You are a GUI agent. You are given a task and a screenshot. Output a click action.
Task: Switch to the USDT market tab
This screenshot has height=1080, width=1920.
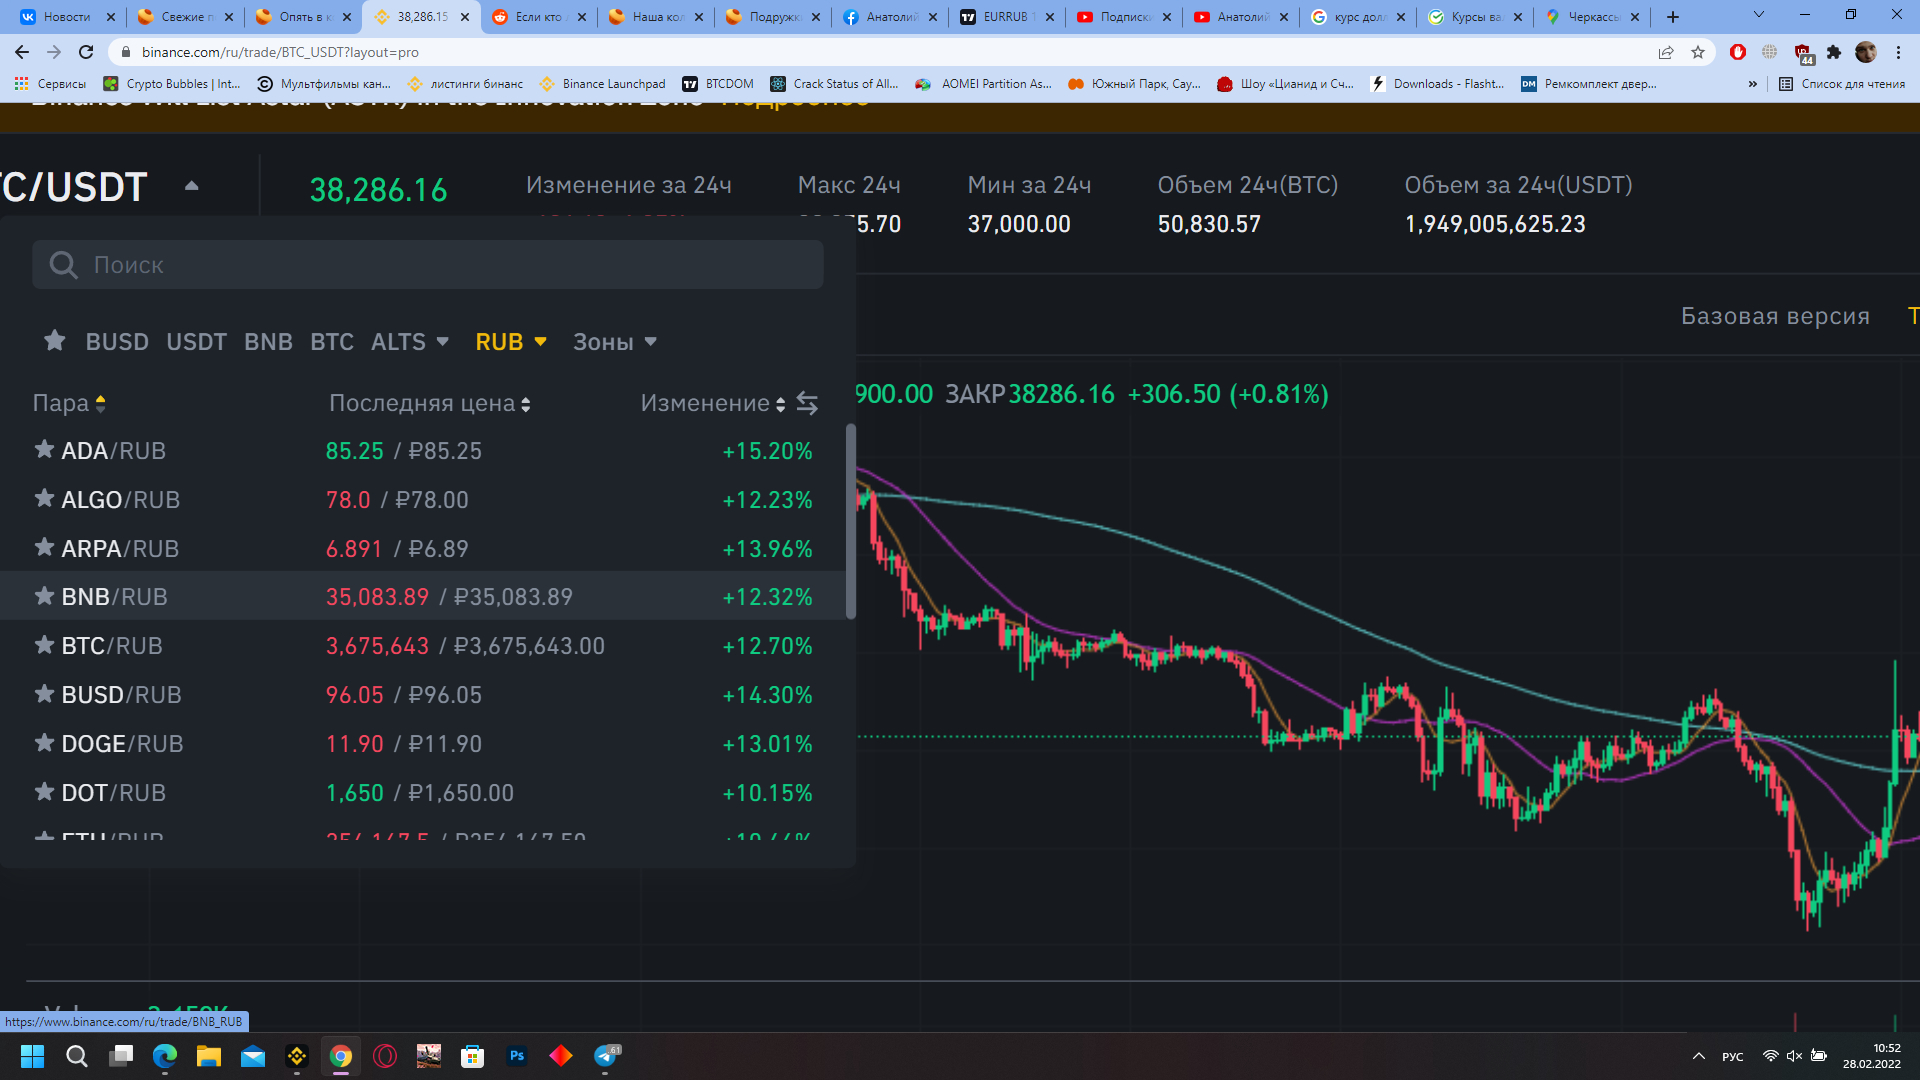coord(196,342)
